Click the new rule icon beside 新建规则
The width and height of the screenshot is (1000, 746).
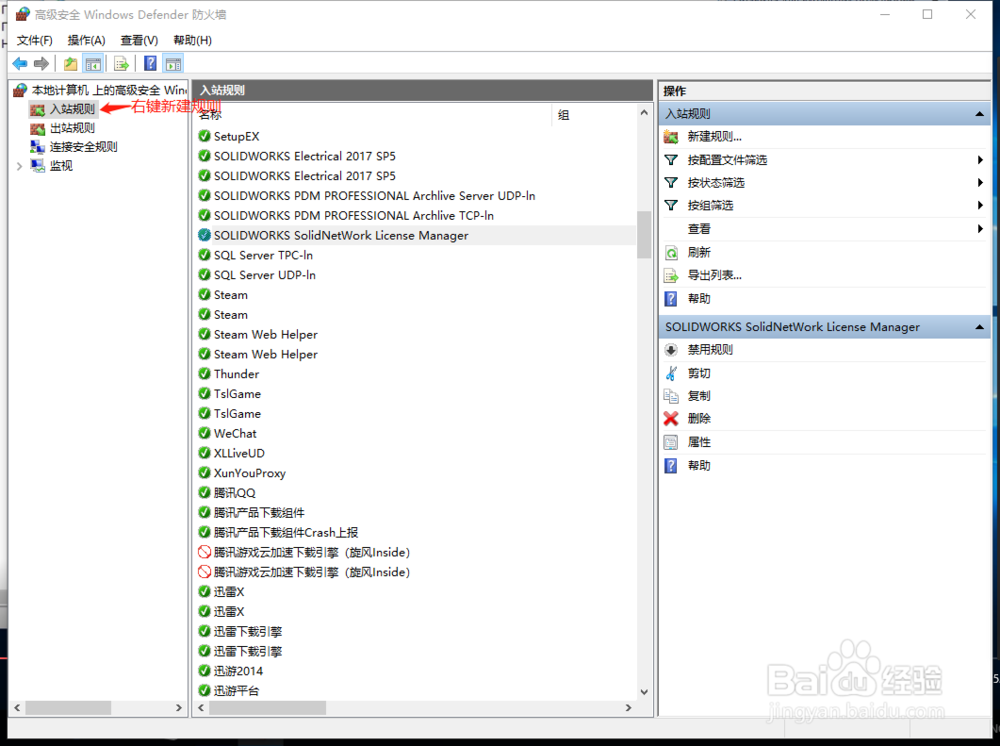tap(671, 136)
